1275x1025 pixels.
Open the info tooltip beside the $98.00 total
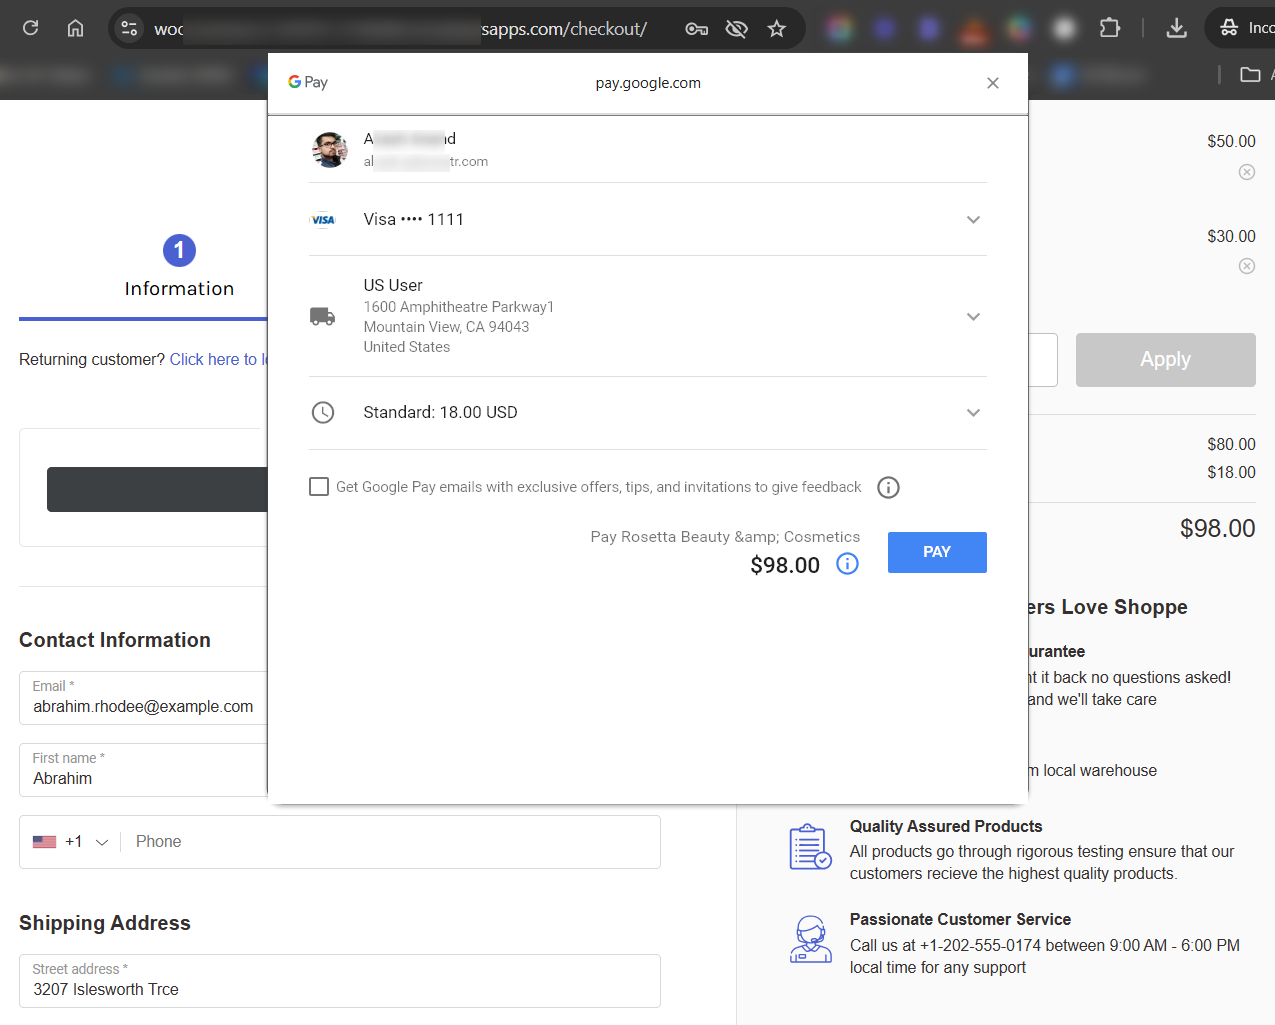(846, 564)
